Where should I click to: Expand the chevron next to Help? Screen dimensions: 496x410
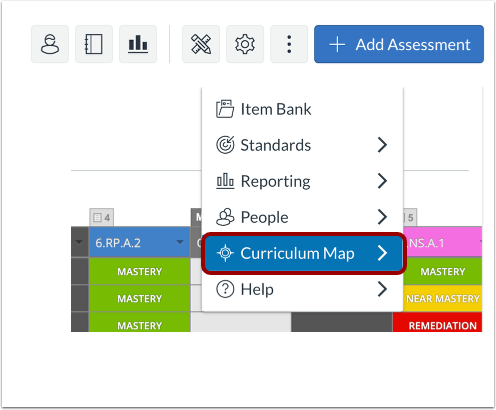pos(382,289)
